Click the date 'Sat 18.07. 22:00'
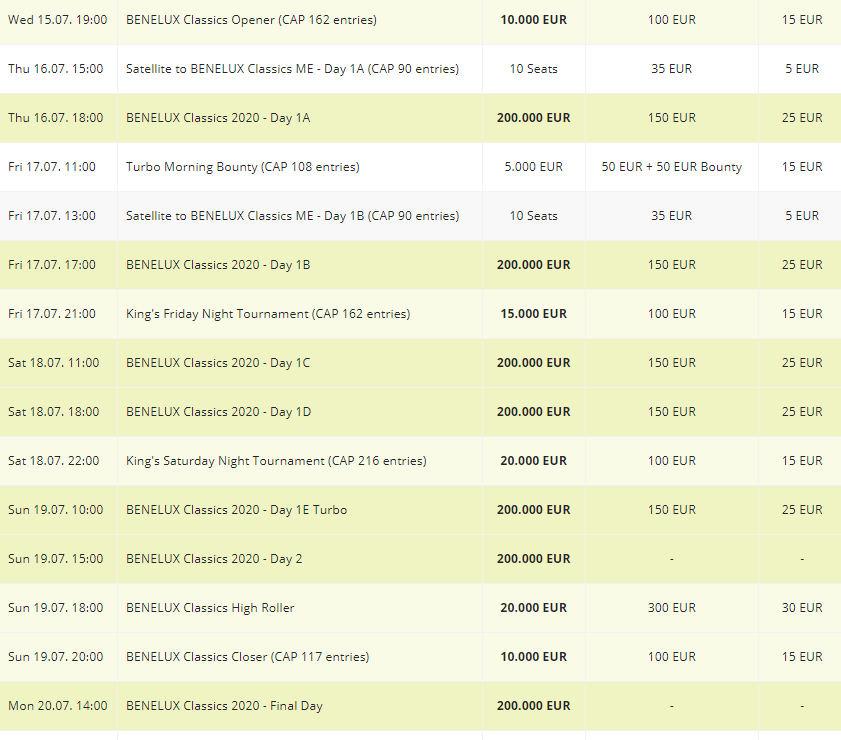 54,461
